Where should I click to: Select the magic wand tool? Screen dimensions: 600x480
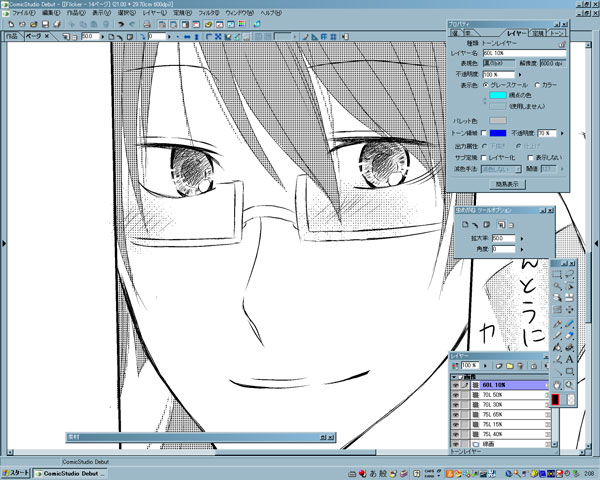click(557, 286)
